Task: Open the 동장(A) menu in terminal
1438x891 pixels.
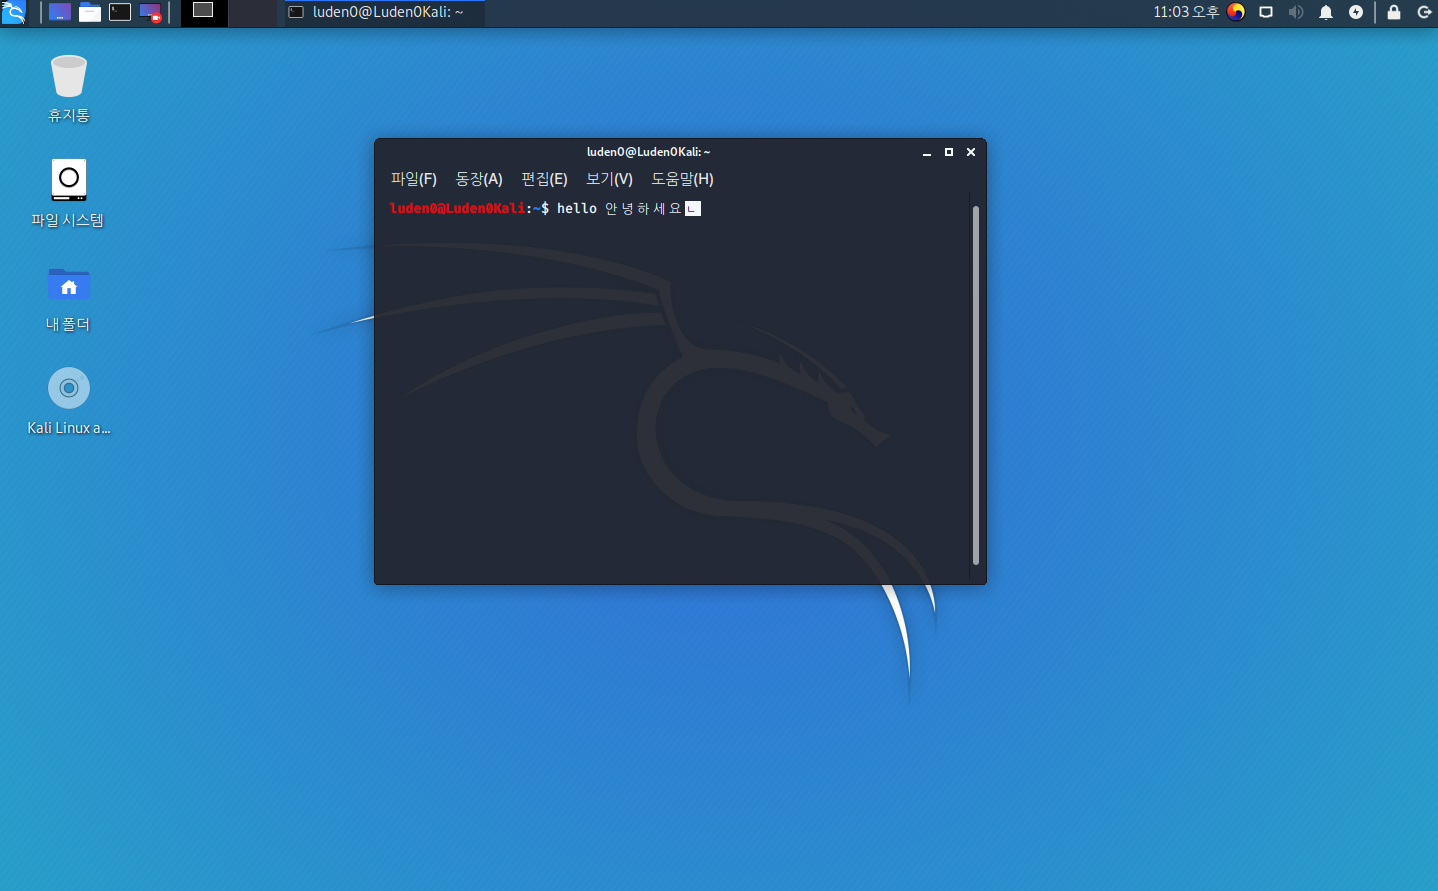Action: pos(479,179)
